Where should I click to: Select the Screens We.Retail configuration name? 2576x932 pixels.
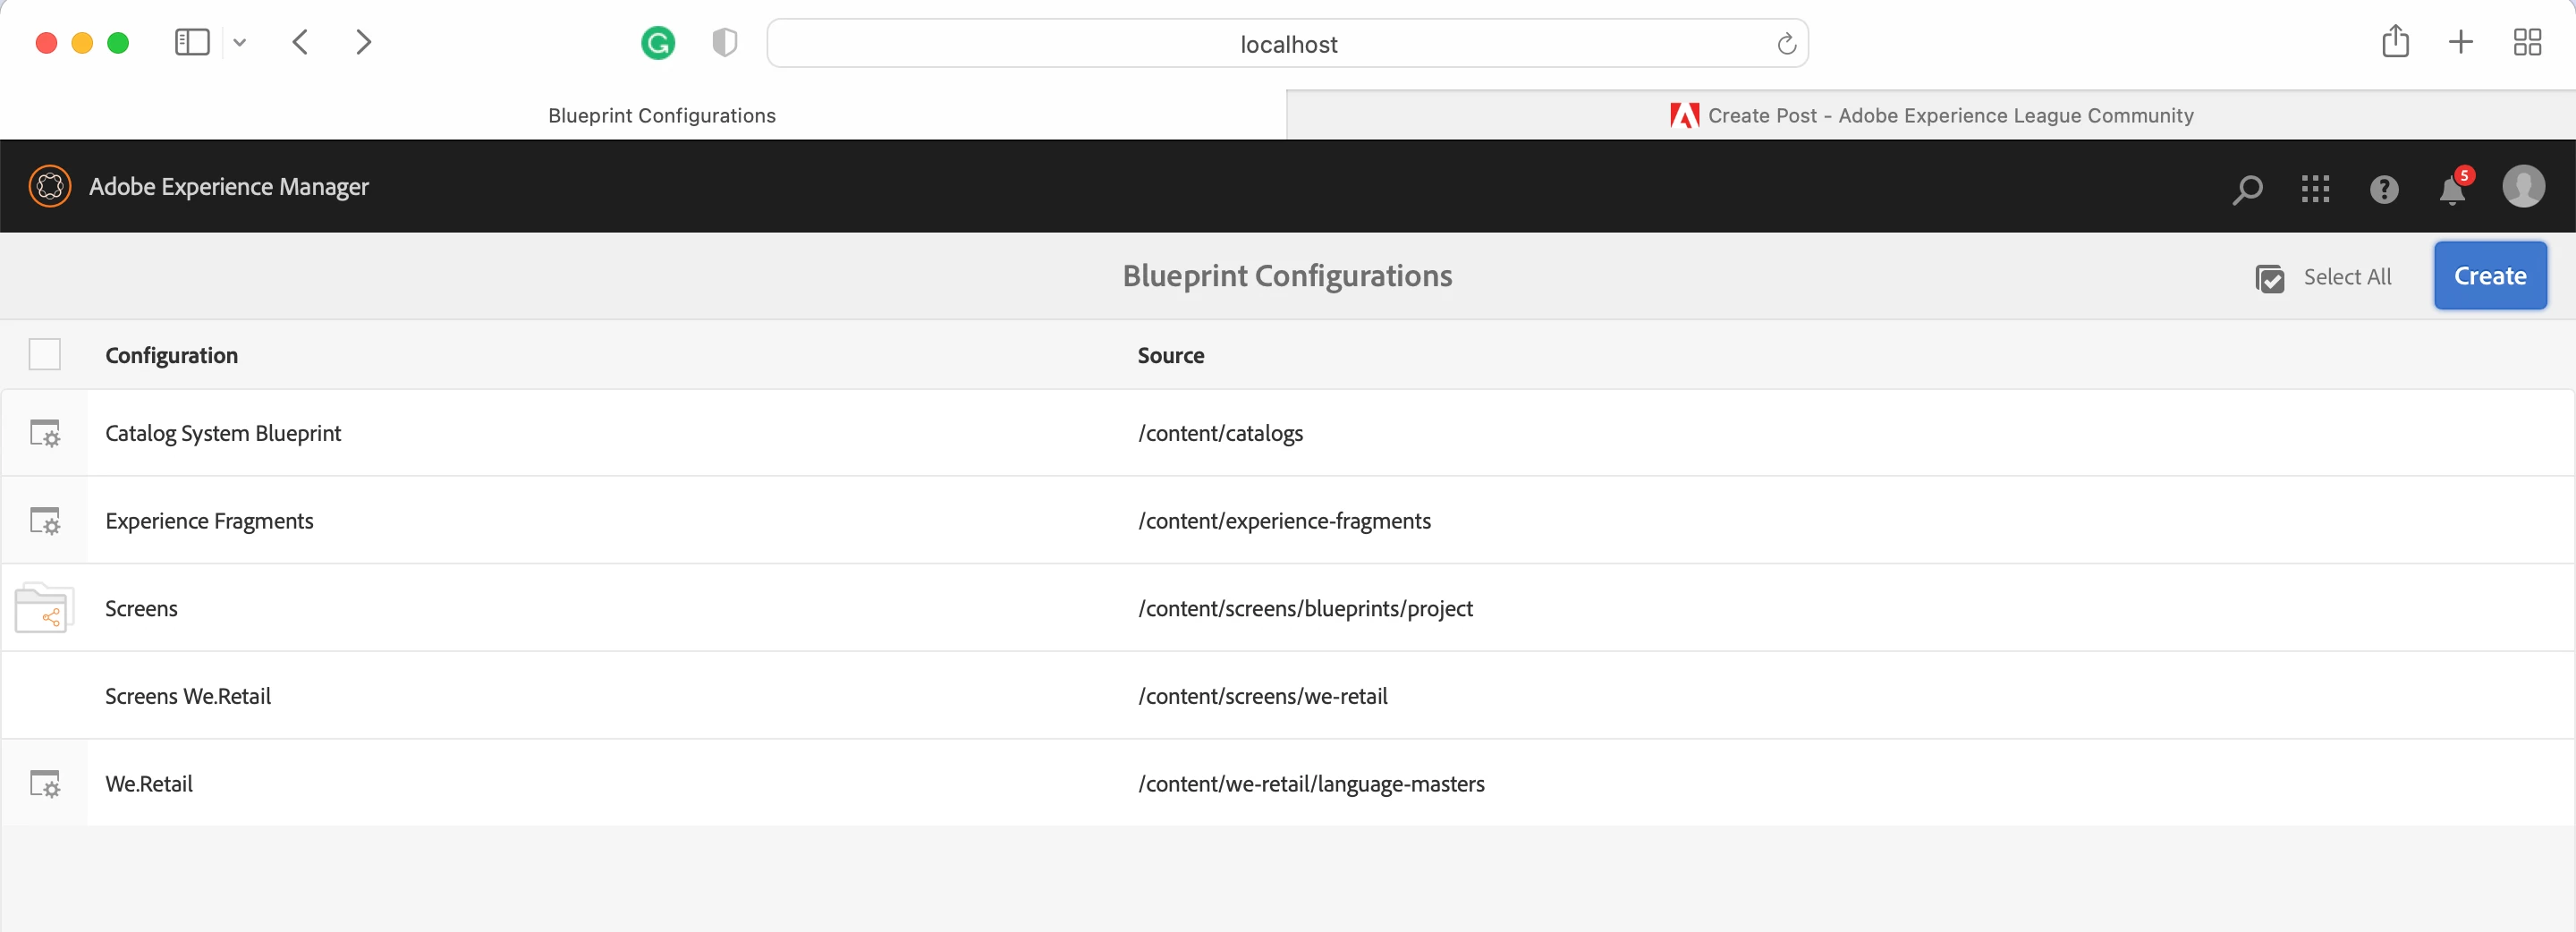pyautogui.click(x=188, y=697)
